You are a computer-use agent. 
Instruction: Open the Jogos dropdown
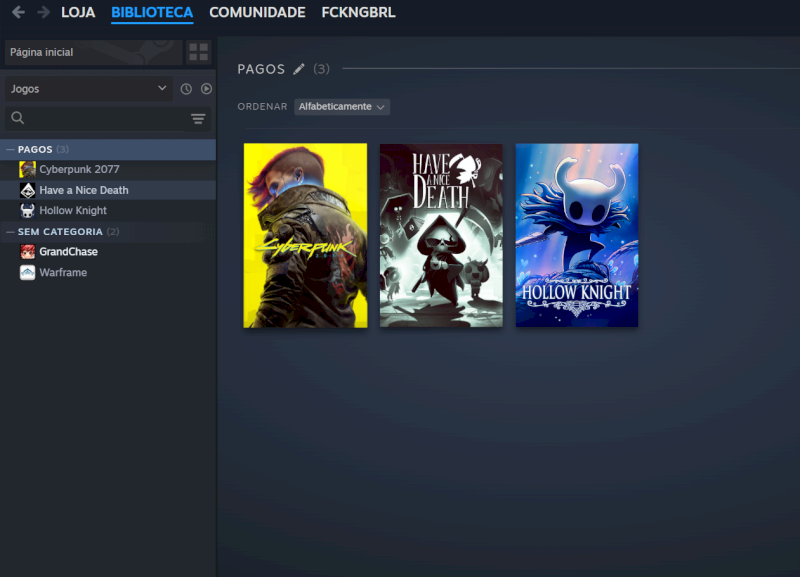[x=89, y=89]
